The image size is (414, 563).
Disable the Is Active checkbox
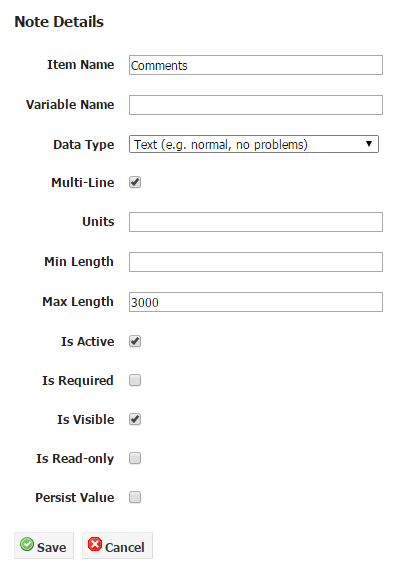point(135,341)
